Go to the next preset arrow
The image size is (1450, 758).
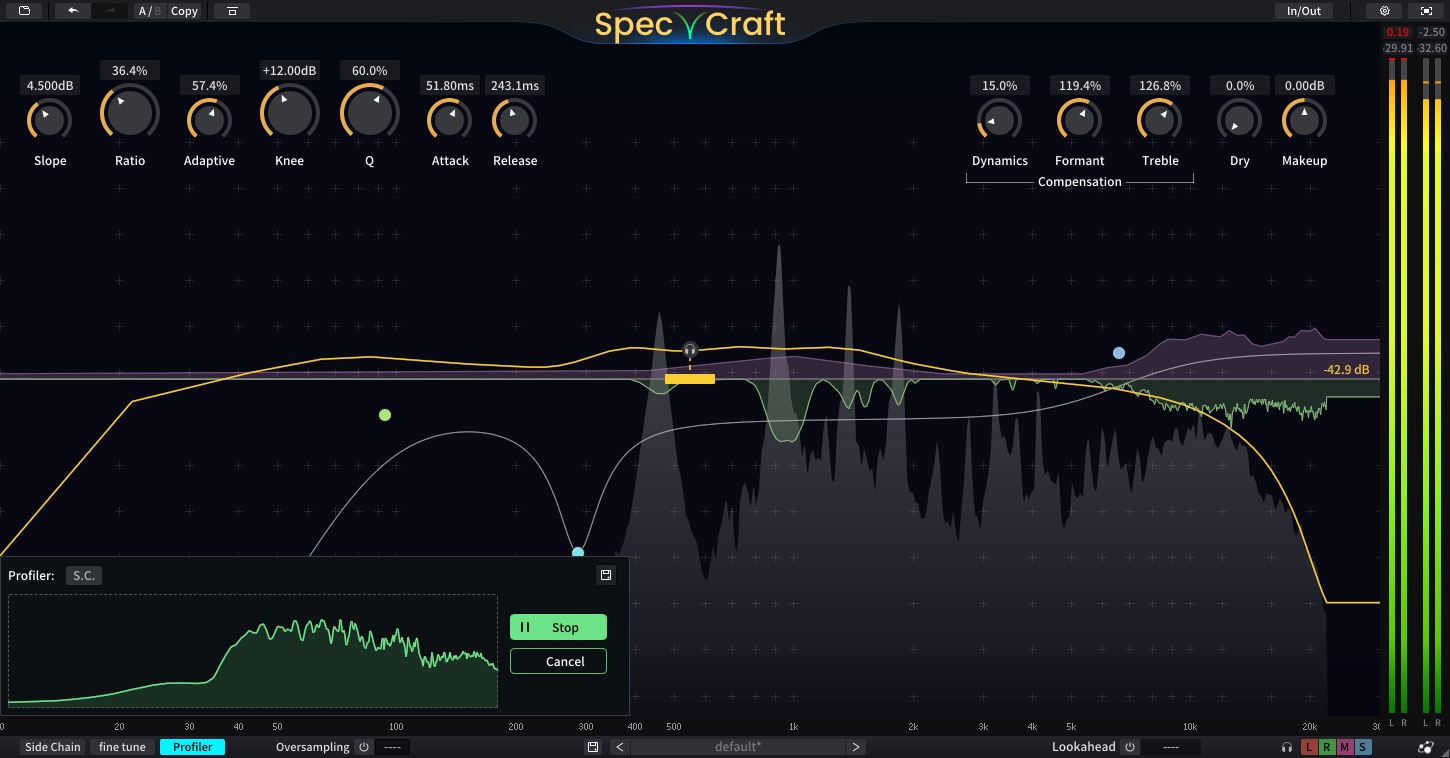click(856, 747)
